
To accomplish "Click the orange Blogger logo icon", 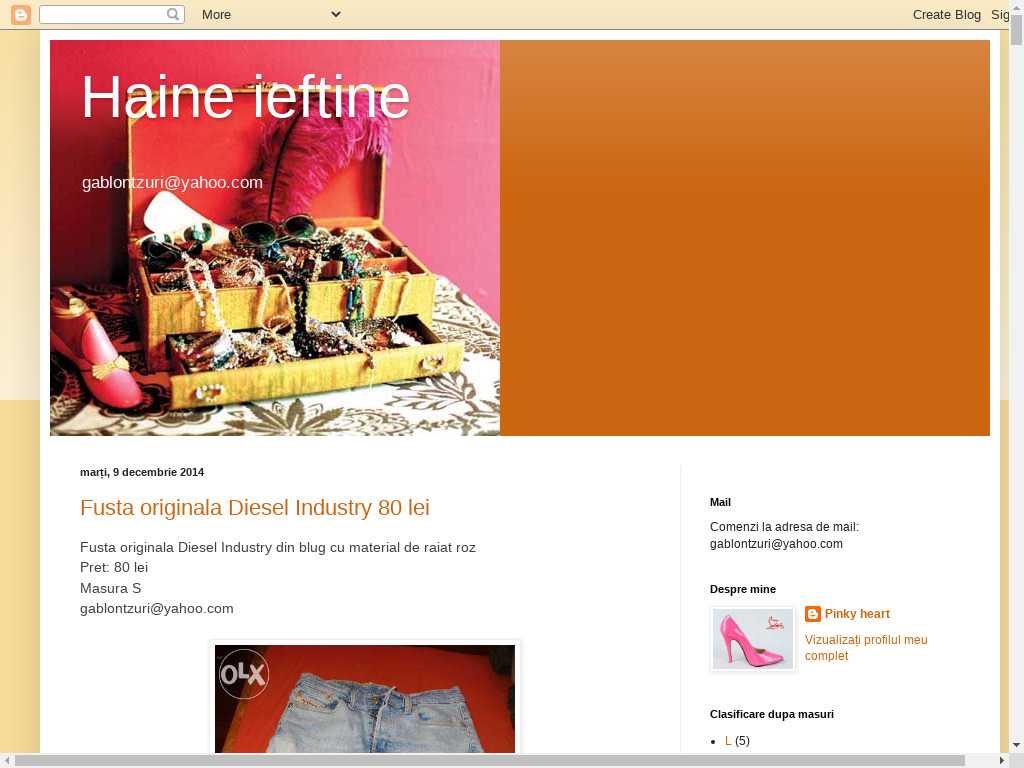I will click(x=21, y=14).
